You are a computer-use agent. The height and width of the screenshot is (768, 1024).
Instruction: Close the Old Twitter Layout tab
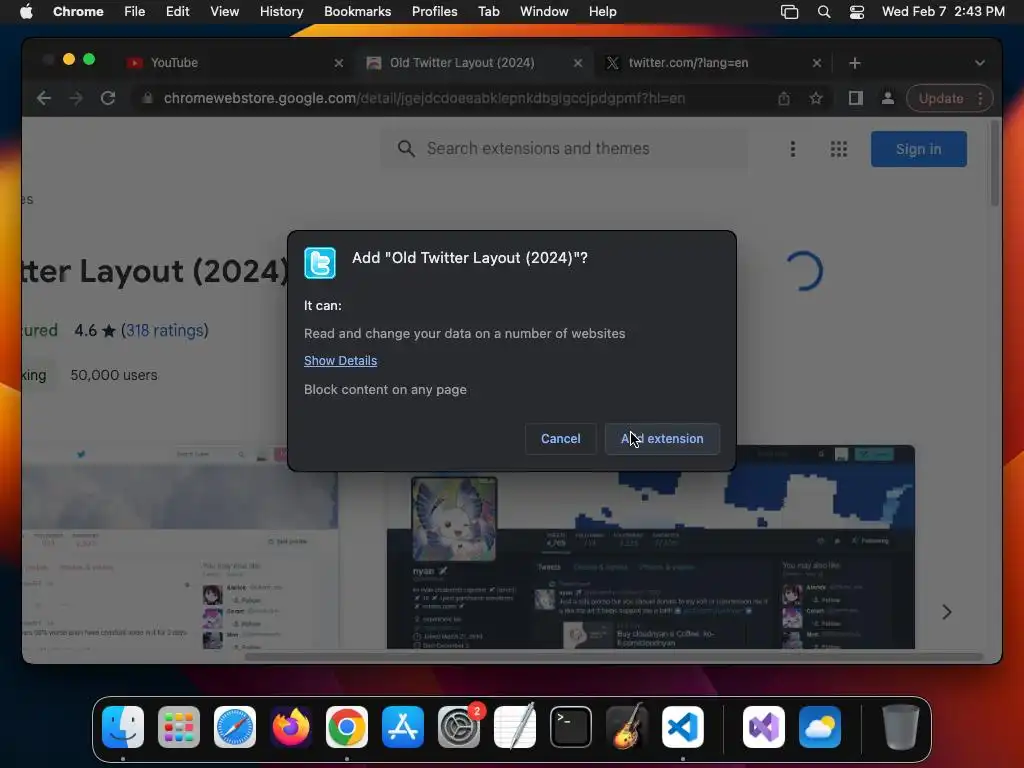(x=578, y=63)
